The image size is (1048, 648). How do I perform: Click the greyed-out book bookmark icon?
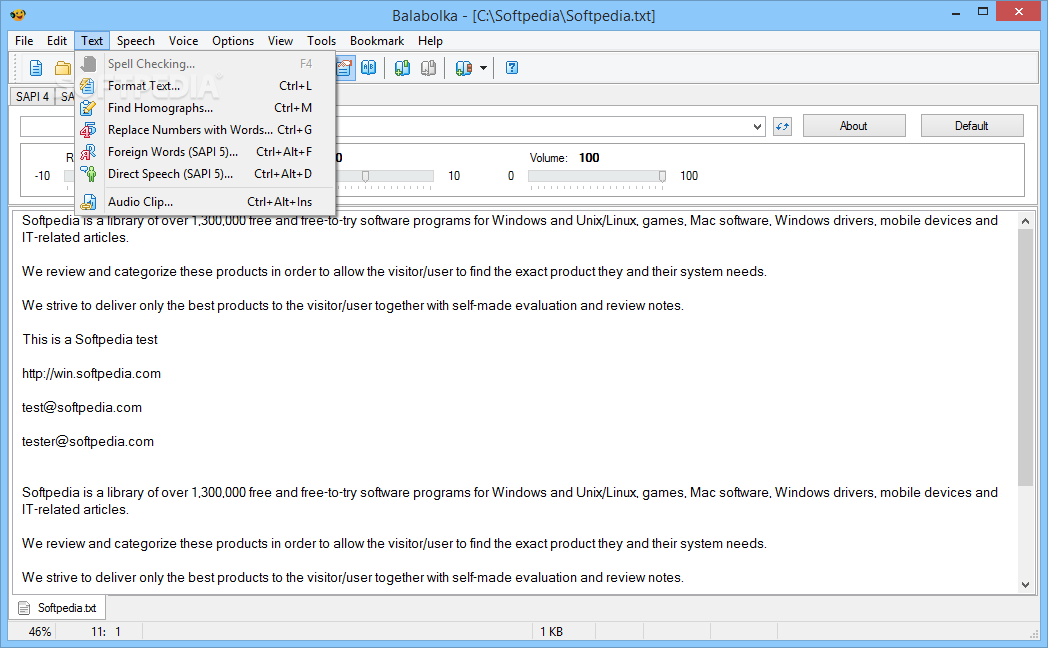428,67
